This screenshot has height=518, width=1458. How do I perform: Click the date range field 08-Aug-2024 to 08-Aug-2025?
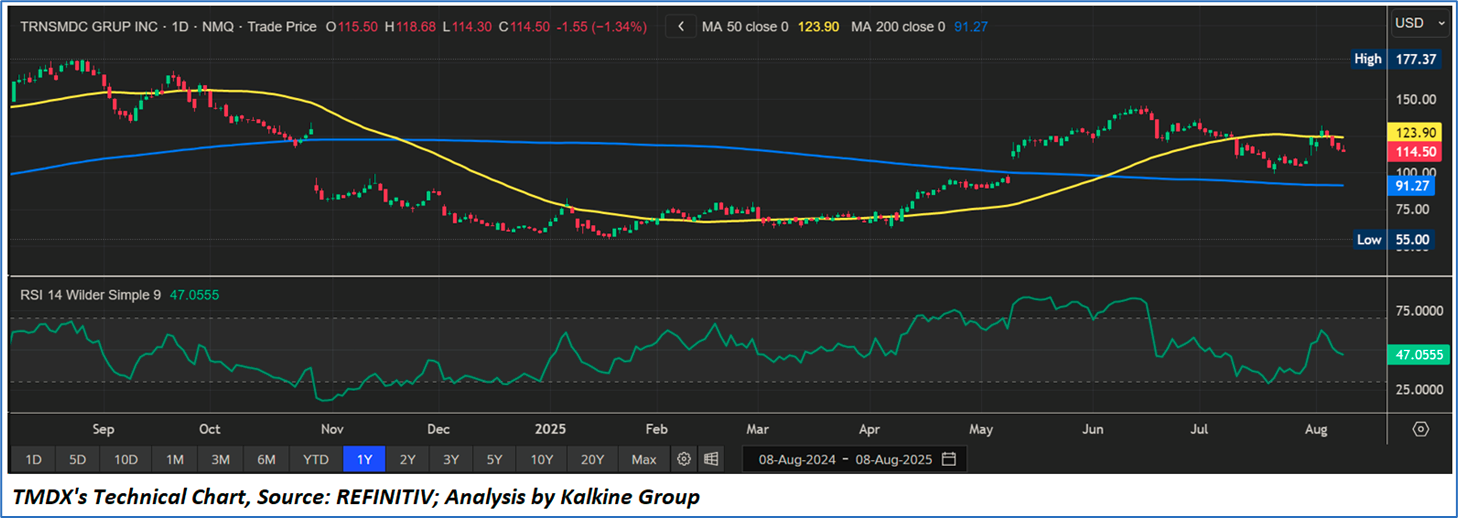click(x=843, y=459)
